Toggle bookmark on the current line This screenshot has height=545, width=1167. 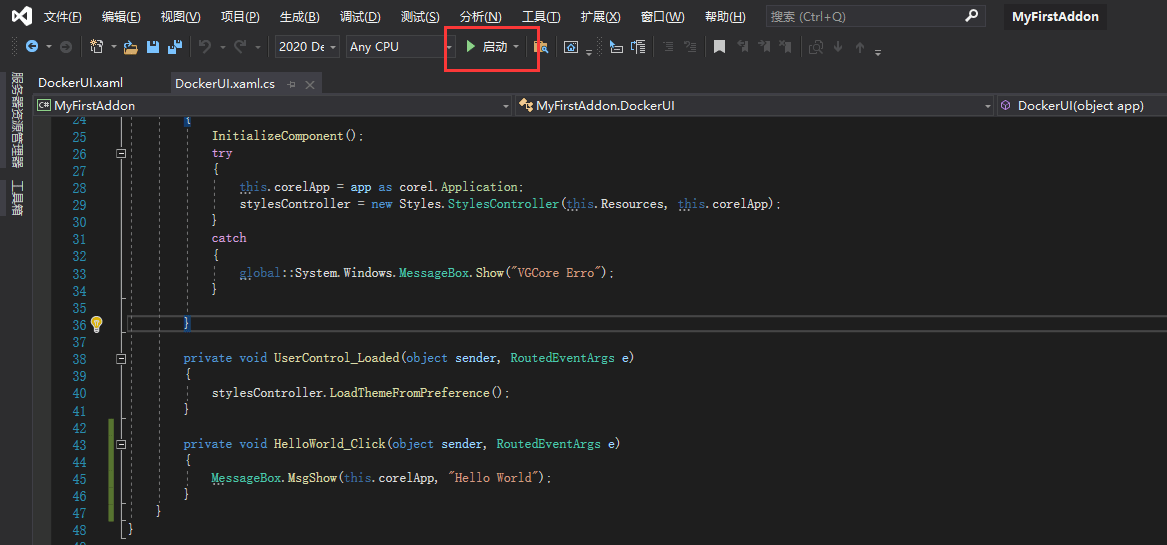[x=718, y=47]
